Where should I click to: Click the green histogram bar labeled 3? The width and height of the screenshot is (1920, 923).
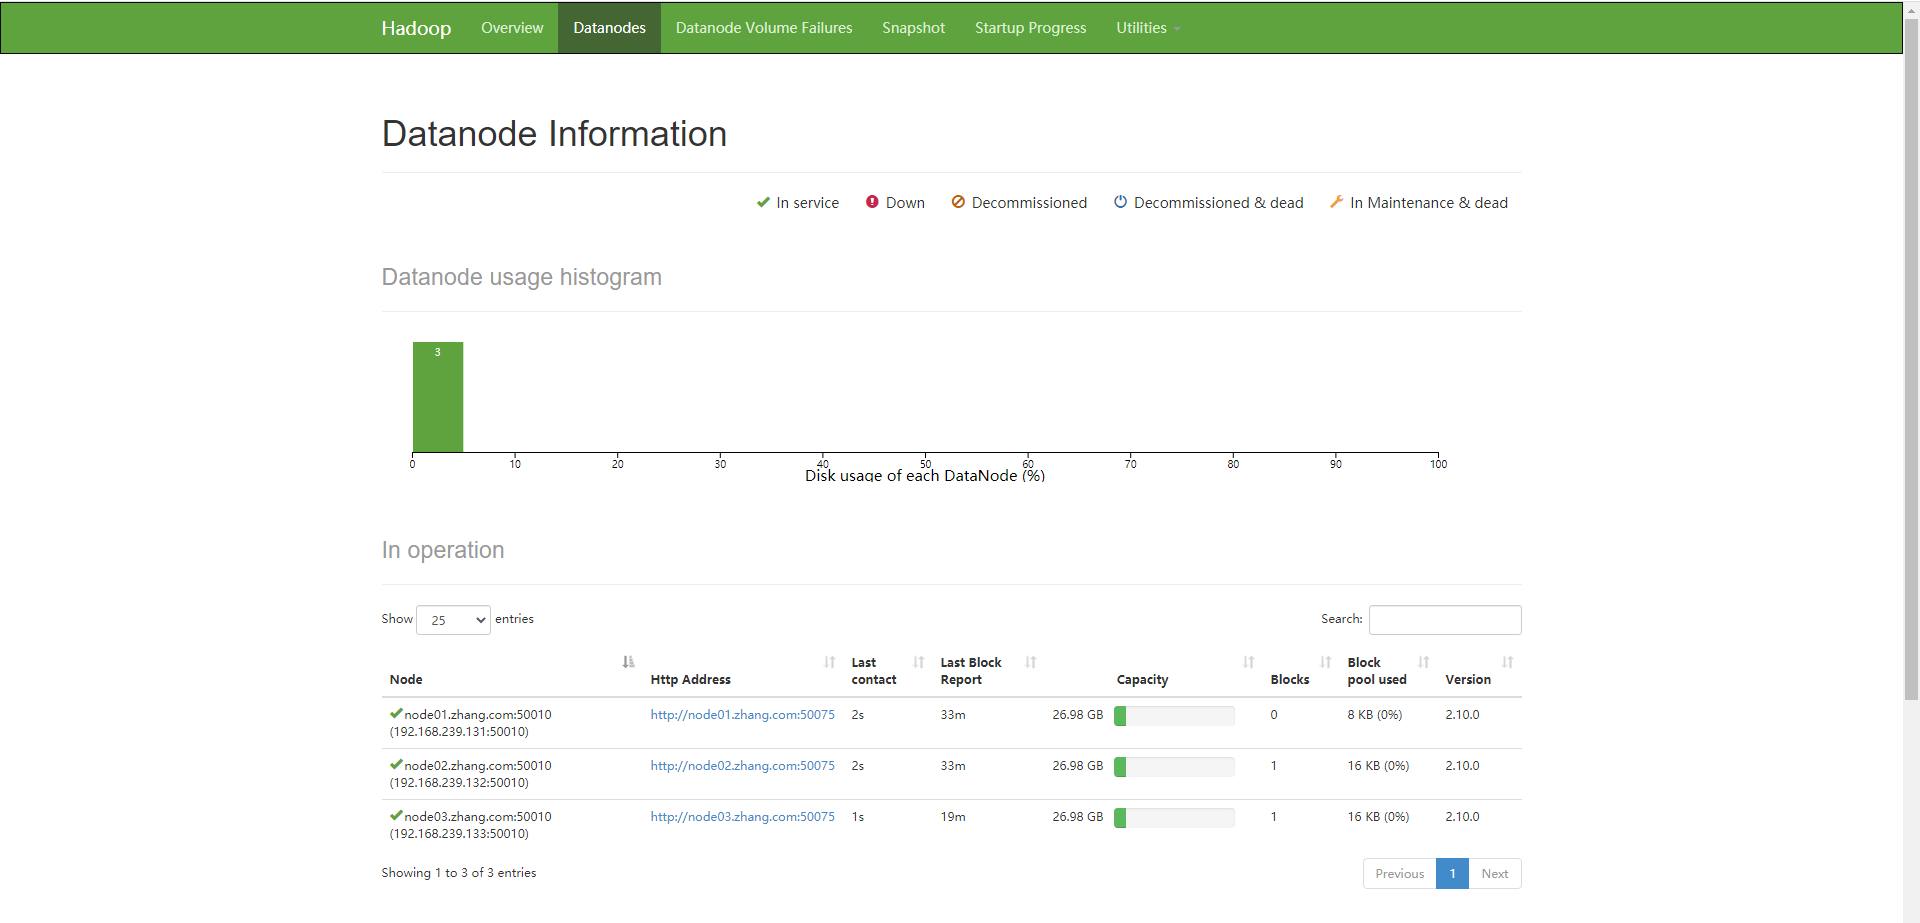tap(438, 397)
